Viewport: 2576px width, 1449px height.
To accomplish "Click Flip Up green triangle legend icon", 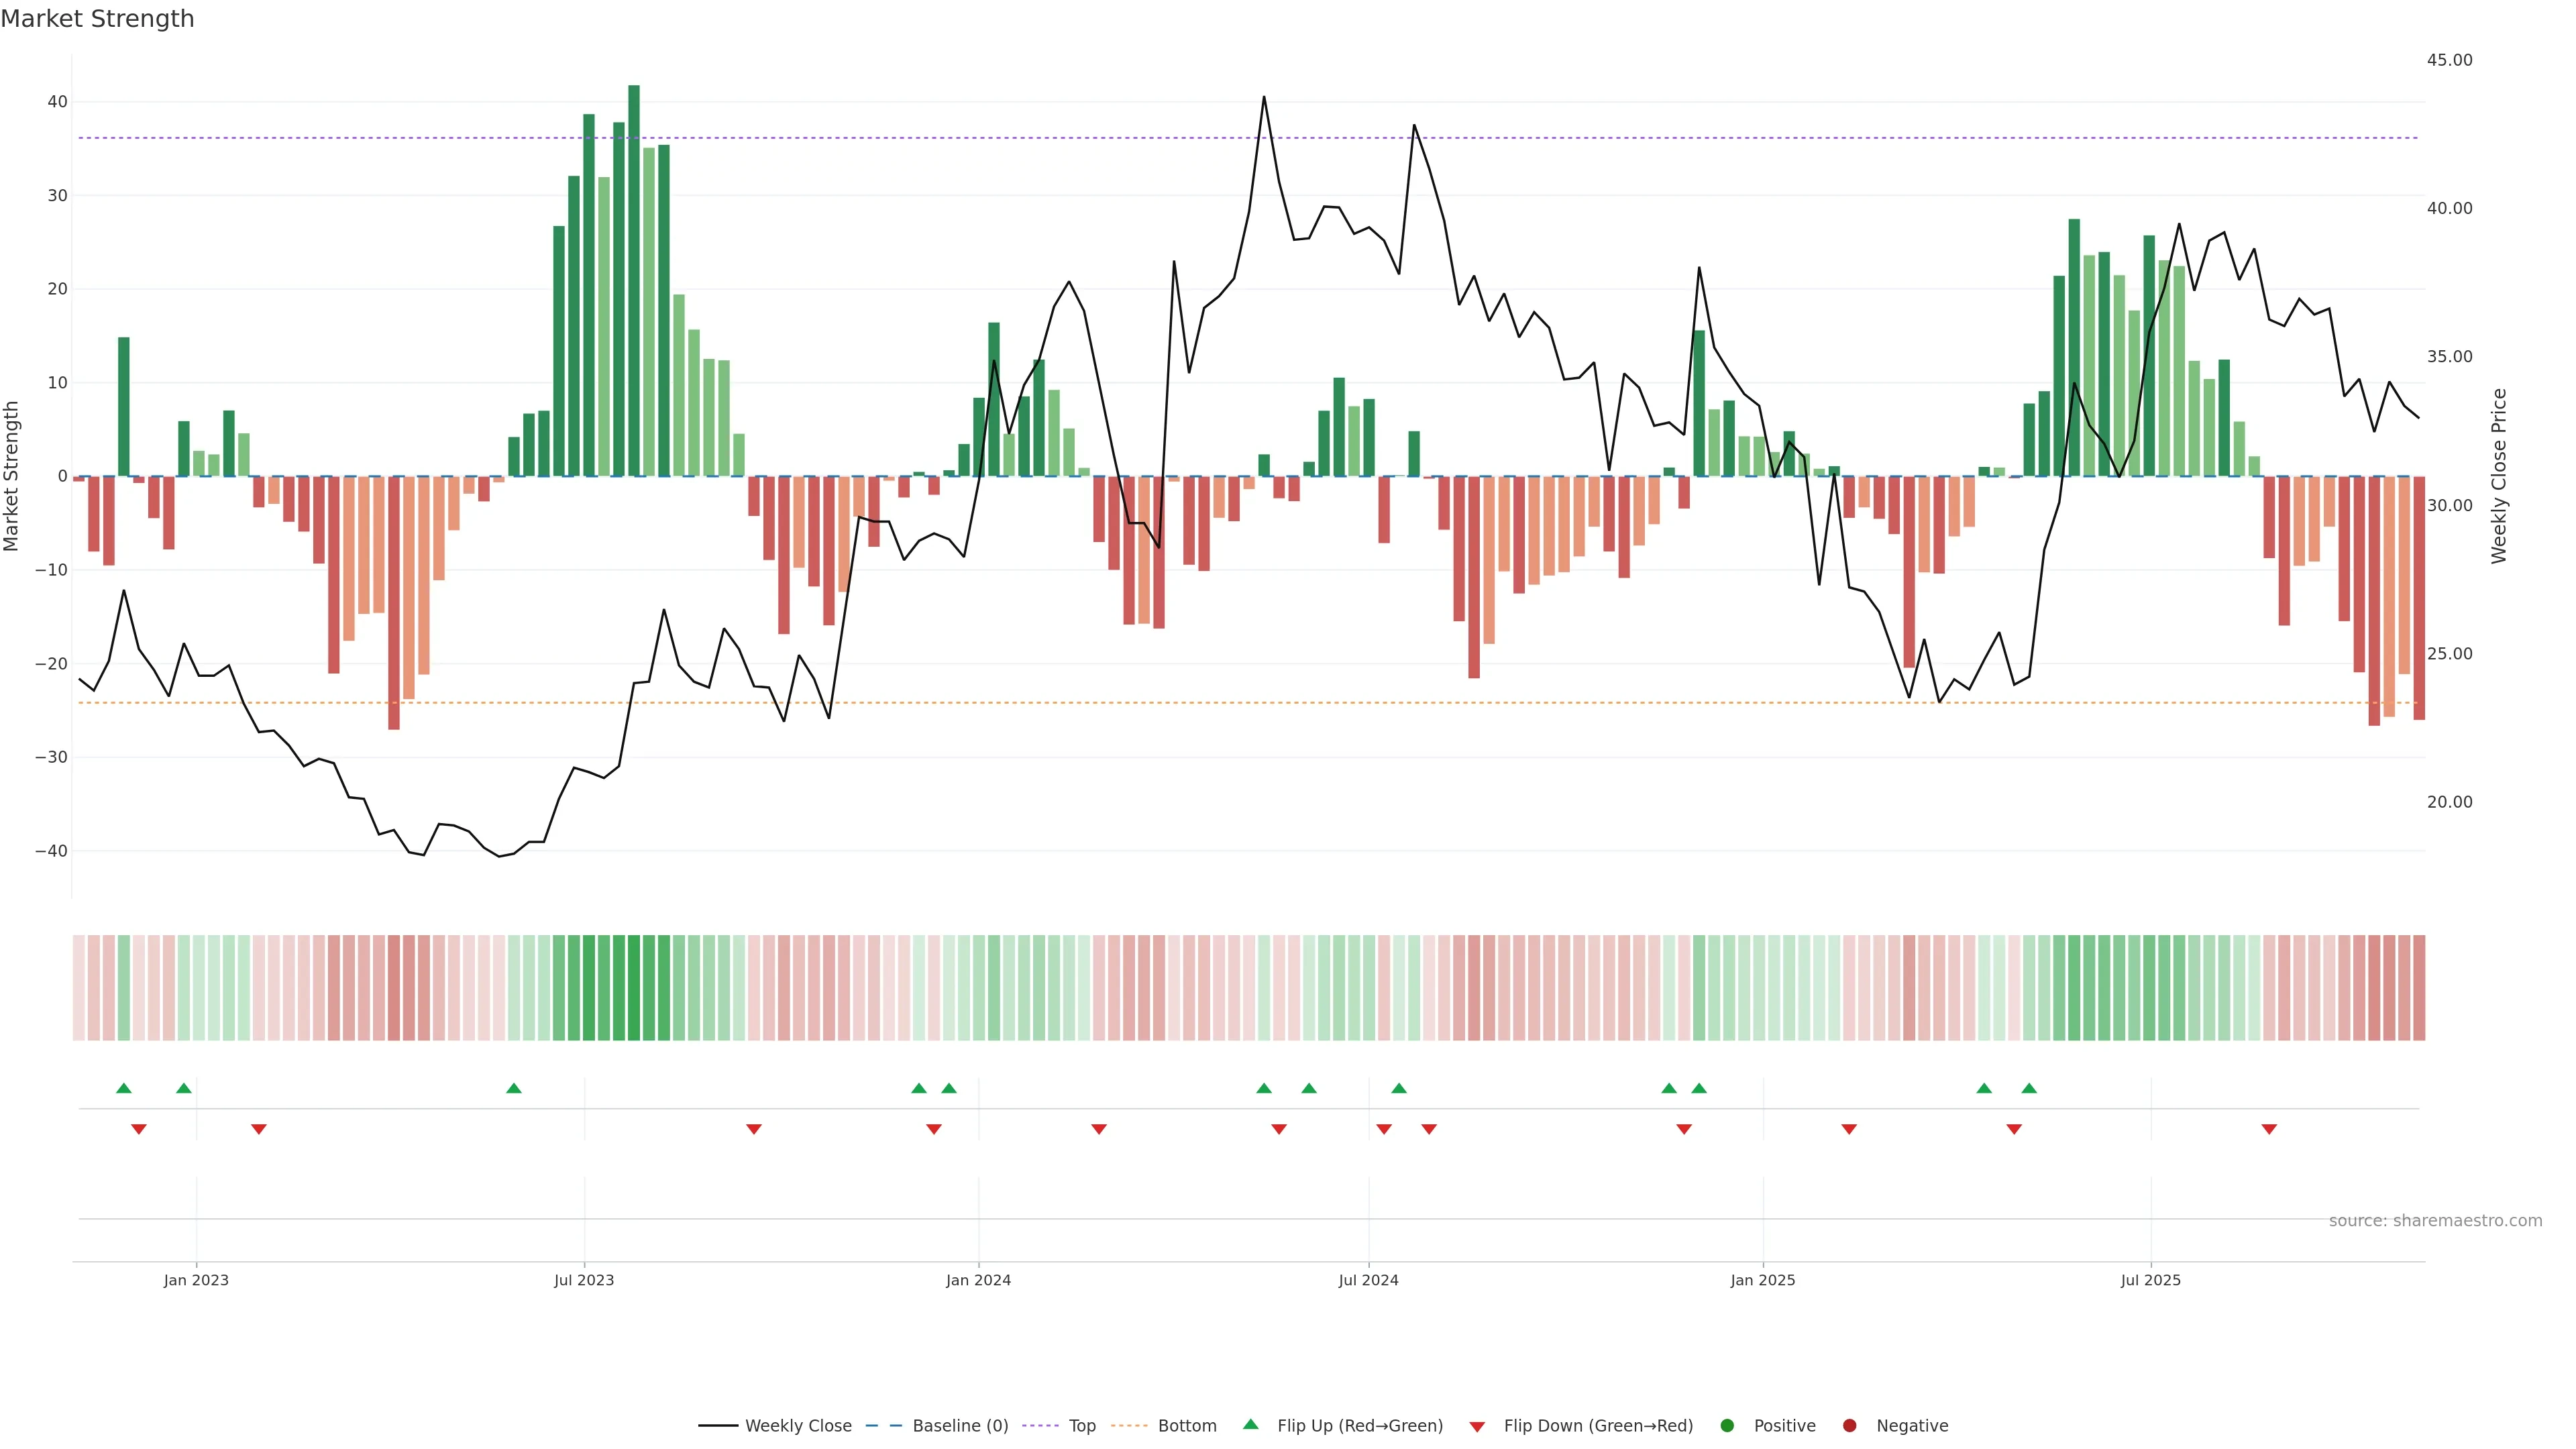I will [1250, 1424].
